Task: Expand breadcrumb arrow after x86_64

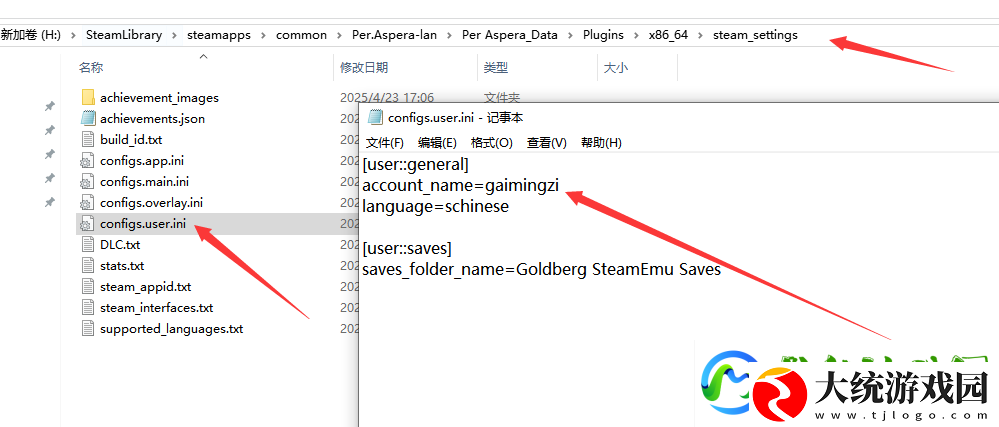Action: (x=701, y=36)
